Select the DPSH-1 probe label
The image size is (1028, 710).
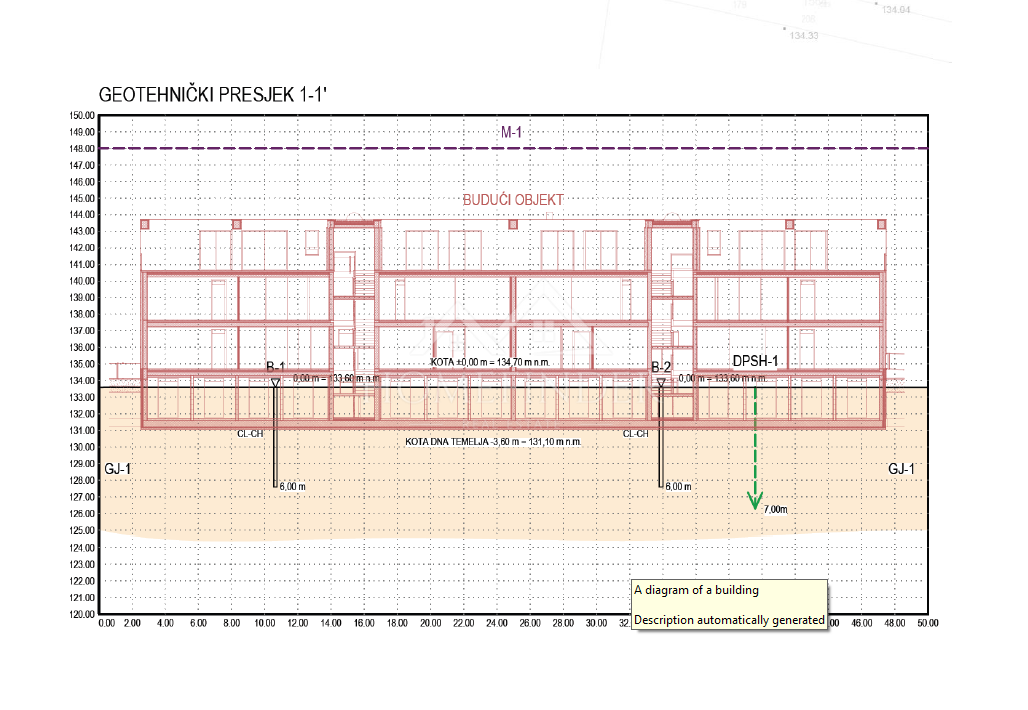click(755, 361)
